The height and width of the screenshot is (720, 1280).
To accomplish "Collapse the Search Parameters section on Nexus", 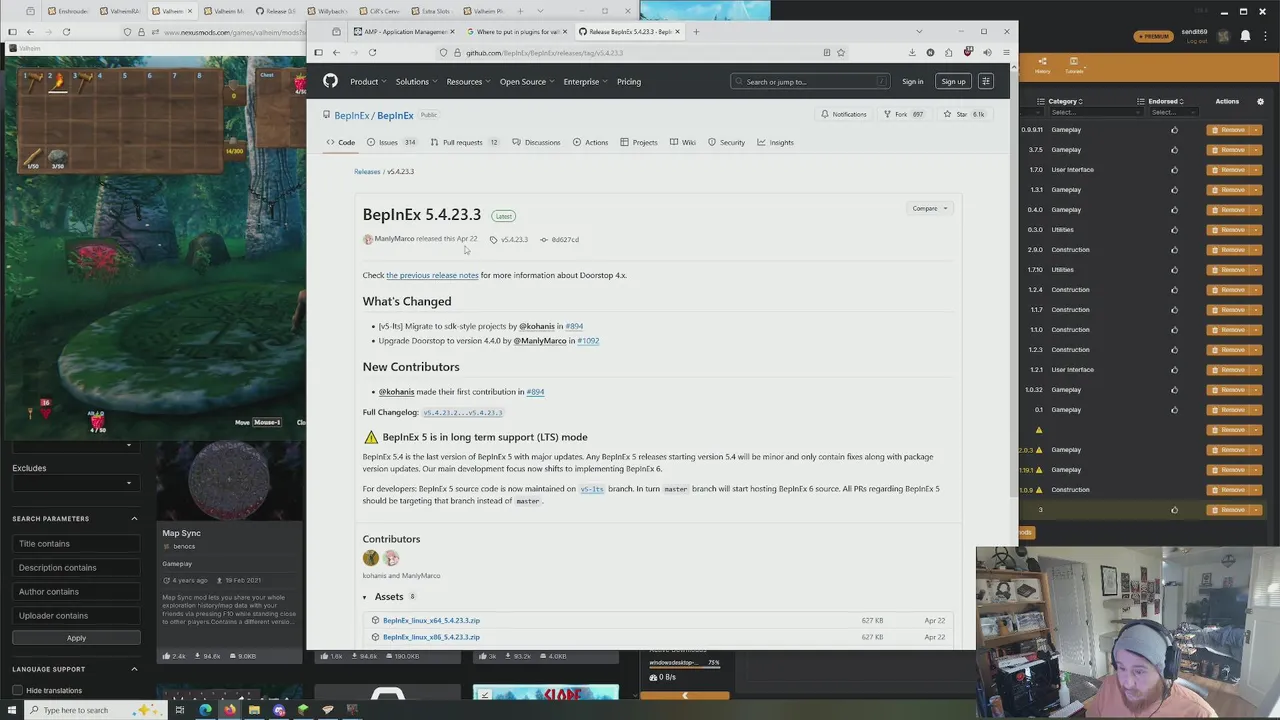I will (134, 518).
